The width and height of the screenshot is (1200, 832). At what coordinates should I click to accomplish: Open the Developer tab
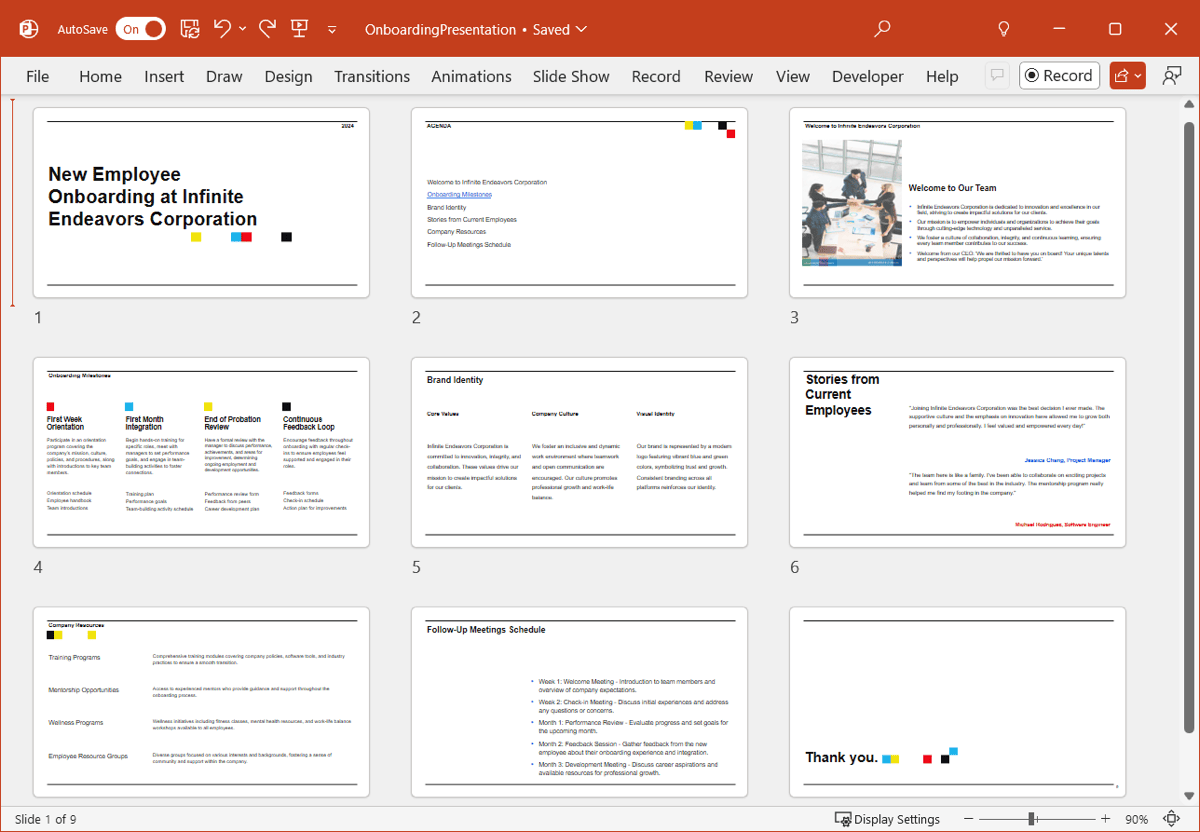point(867,76)
